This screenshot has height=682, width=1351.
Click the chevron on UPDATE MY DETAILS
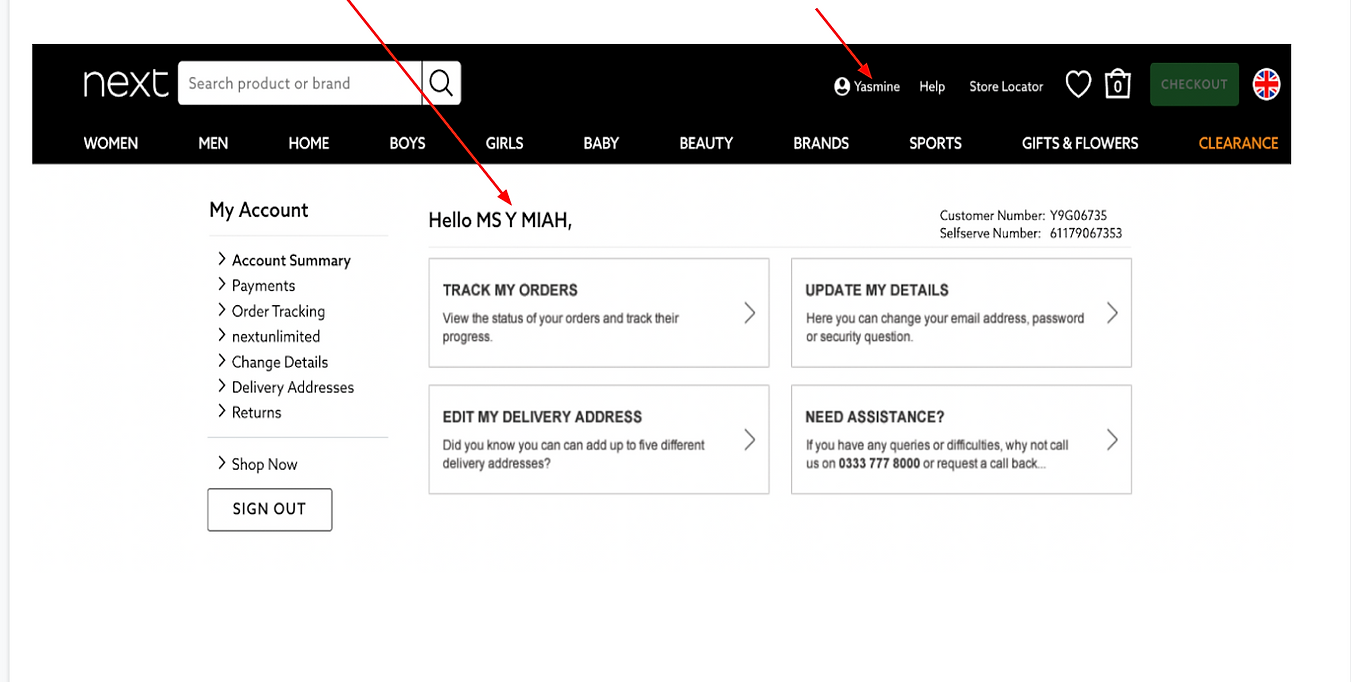coord(1112,313)
